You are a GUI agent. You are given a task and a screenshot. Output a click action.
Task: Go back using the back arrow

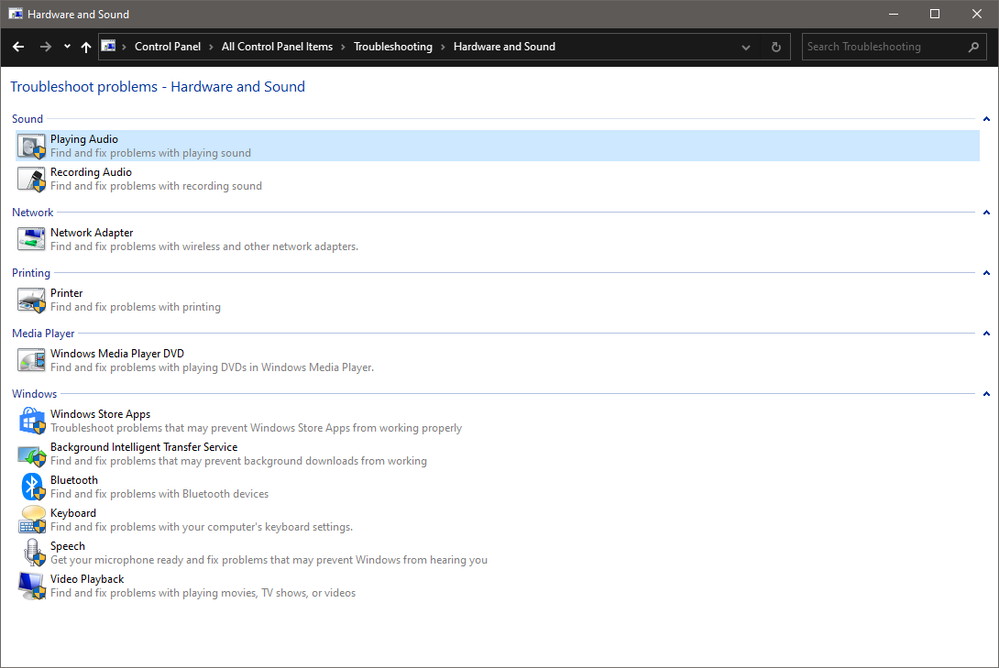pos(18,47)
